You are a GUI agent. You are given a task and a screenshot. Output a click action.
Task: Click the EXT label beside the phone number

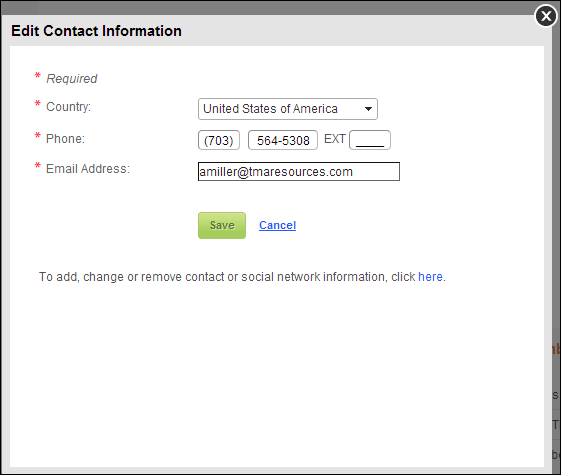[x=335, y=139]
